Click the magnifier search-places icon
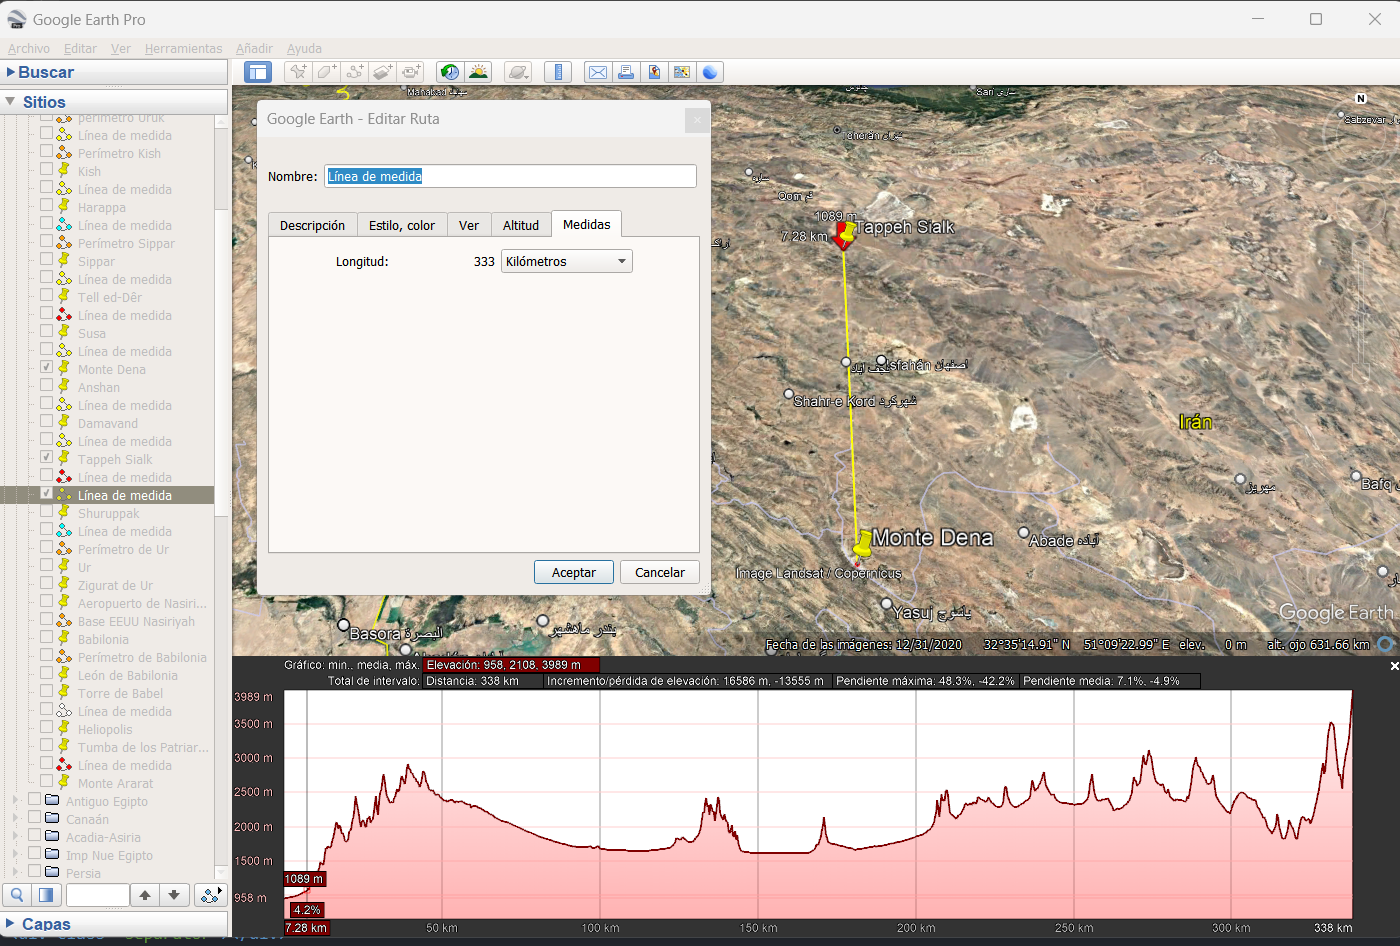 point(16,895)
